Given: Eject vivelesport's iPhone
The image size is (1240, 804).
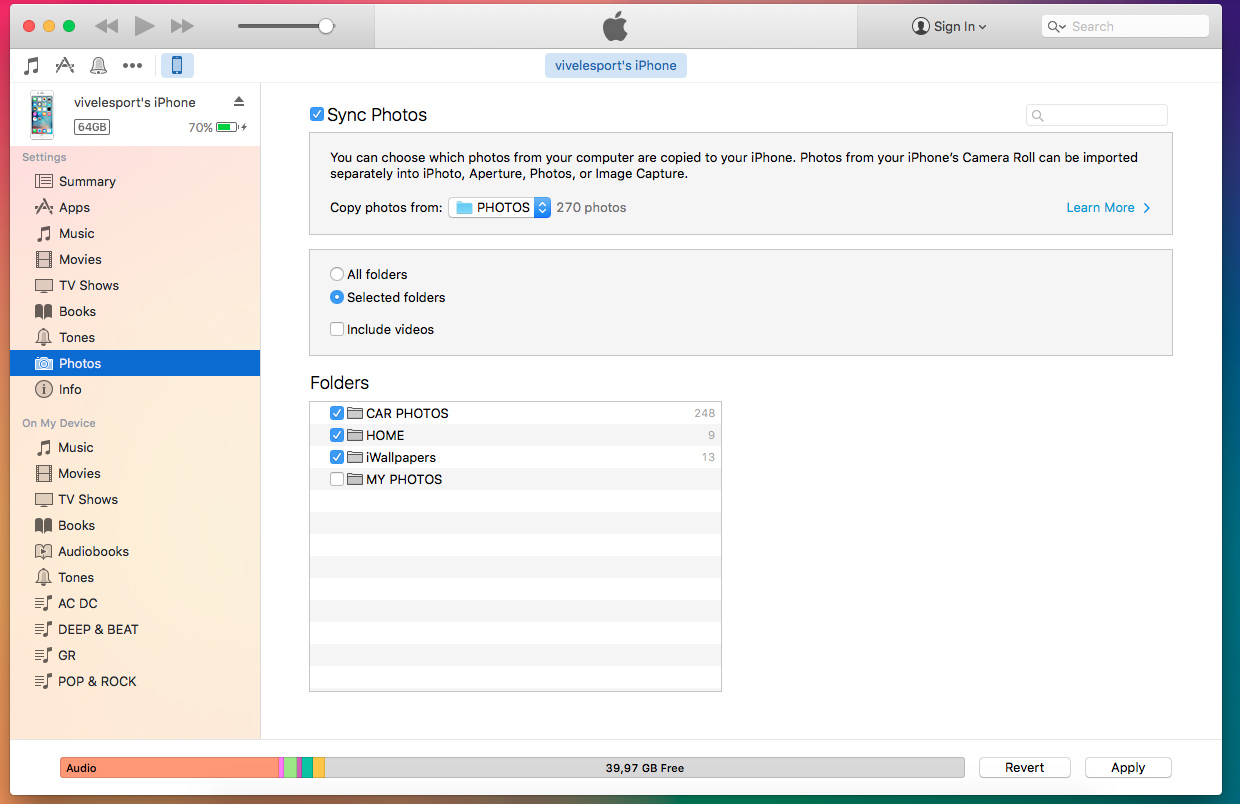Looking at the screenshot, I should coord(239,102).
